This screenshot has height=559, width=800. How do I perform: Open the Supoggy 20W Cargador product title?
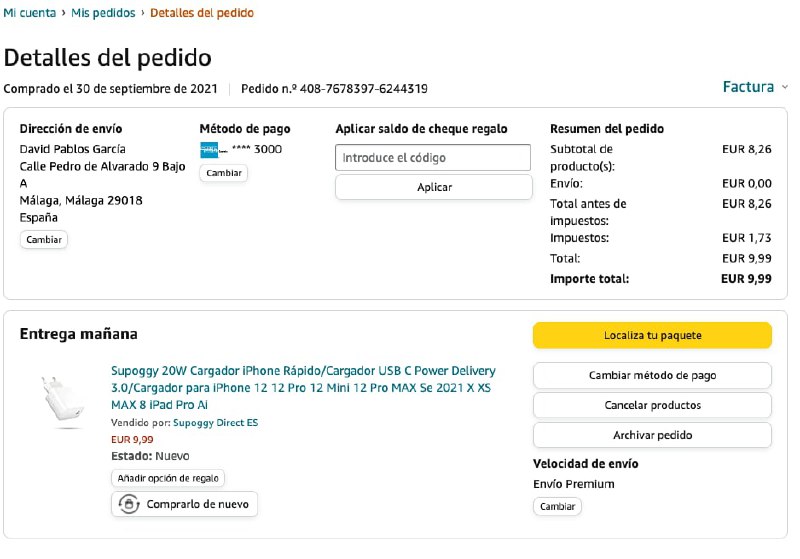pos(303,387)
